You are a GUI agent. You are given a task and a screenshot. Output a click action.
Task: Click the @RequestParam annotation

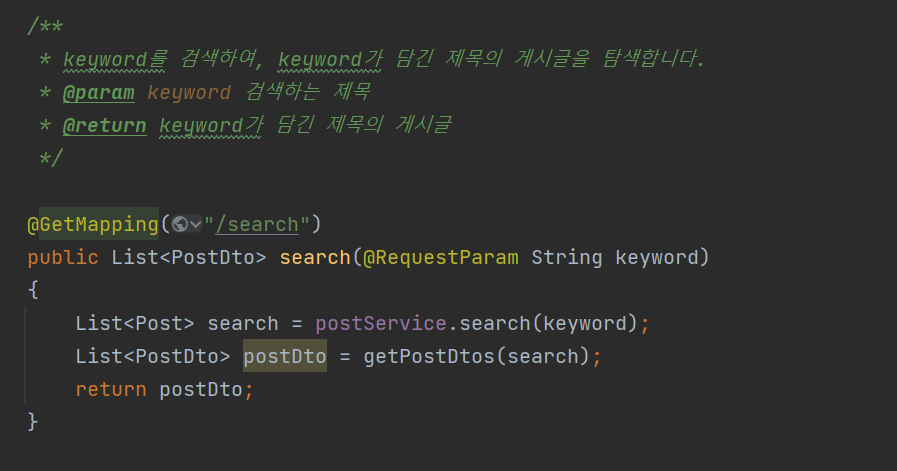[440, 258]
